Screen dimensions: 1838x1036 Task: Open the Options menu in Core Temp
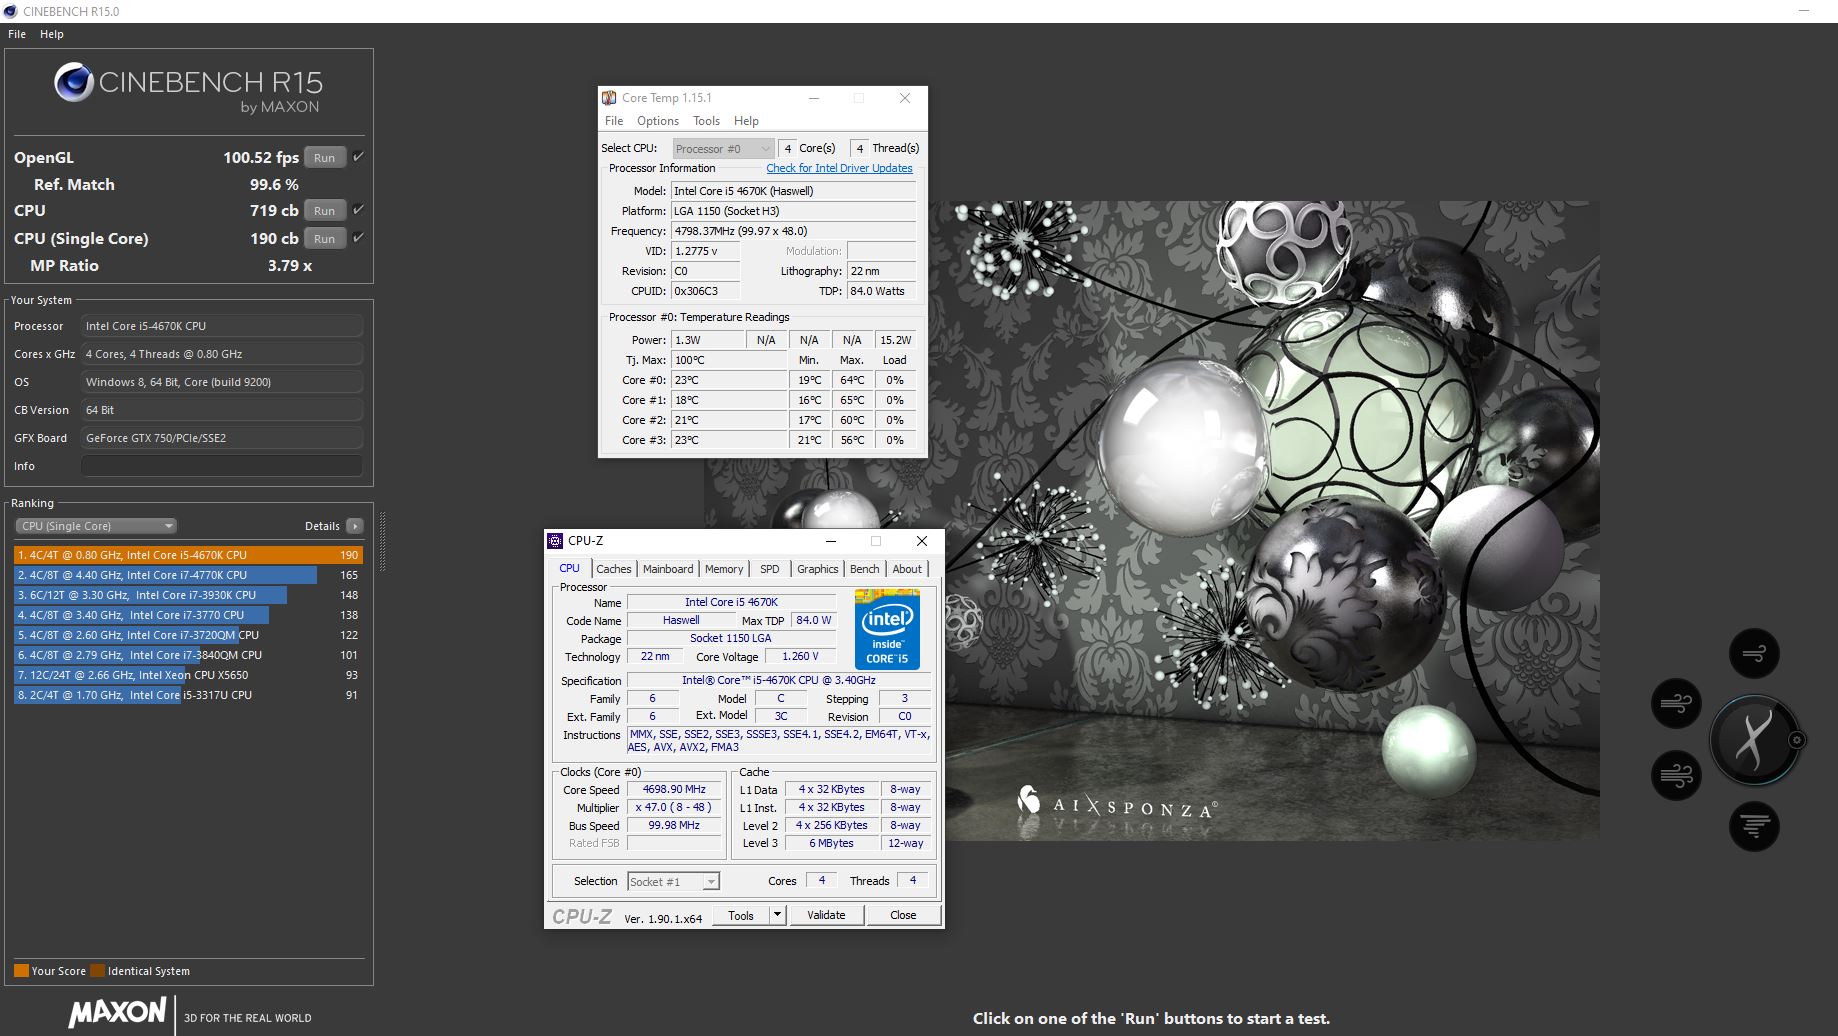tap(658, 121)
